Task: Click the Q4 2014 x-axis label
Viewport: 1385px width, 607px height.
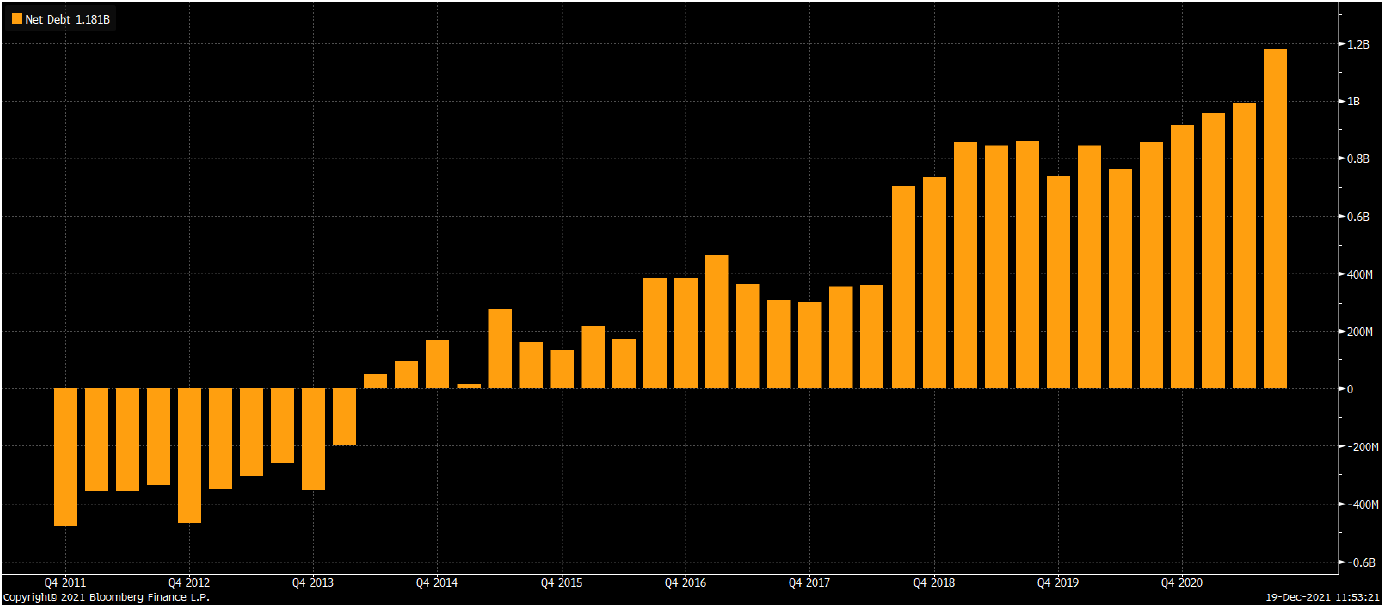Action: 437,582
